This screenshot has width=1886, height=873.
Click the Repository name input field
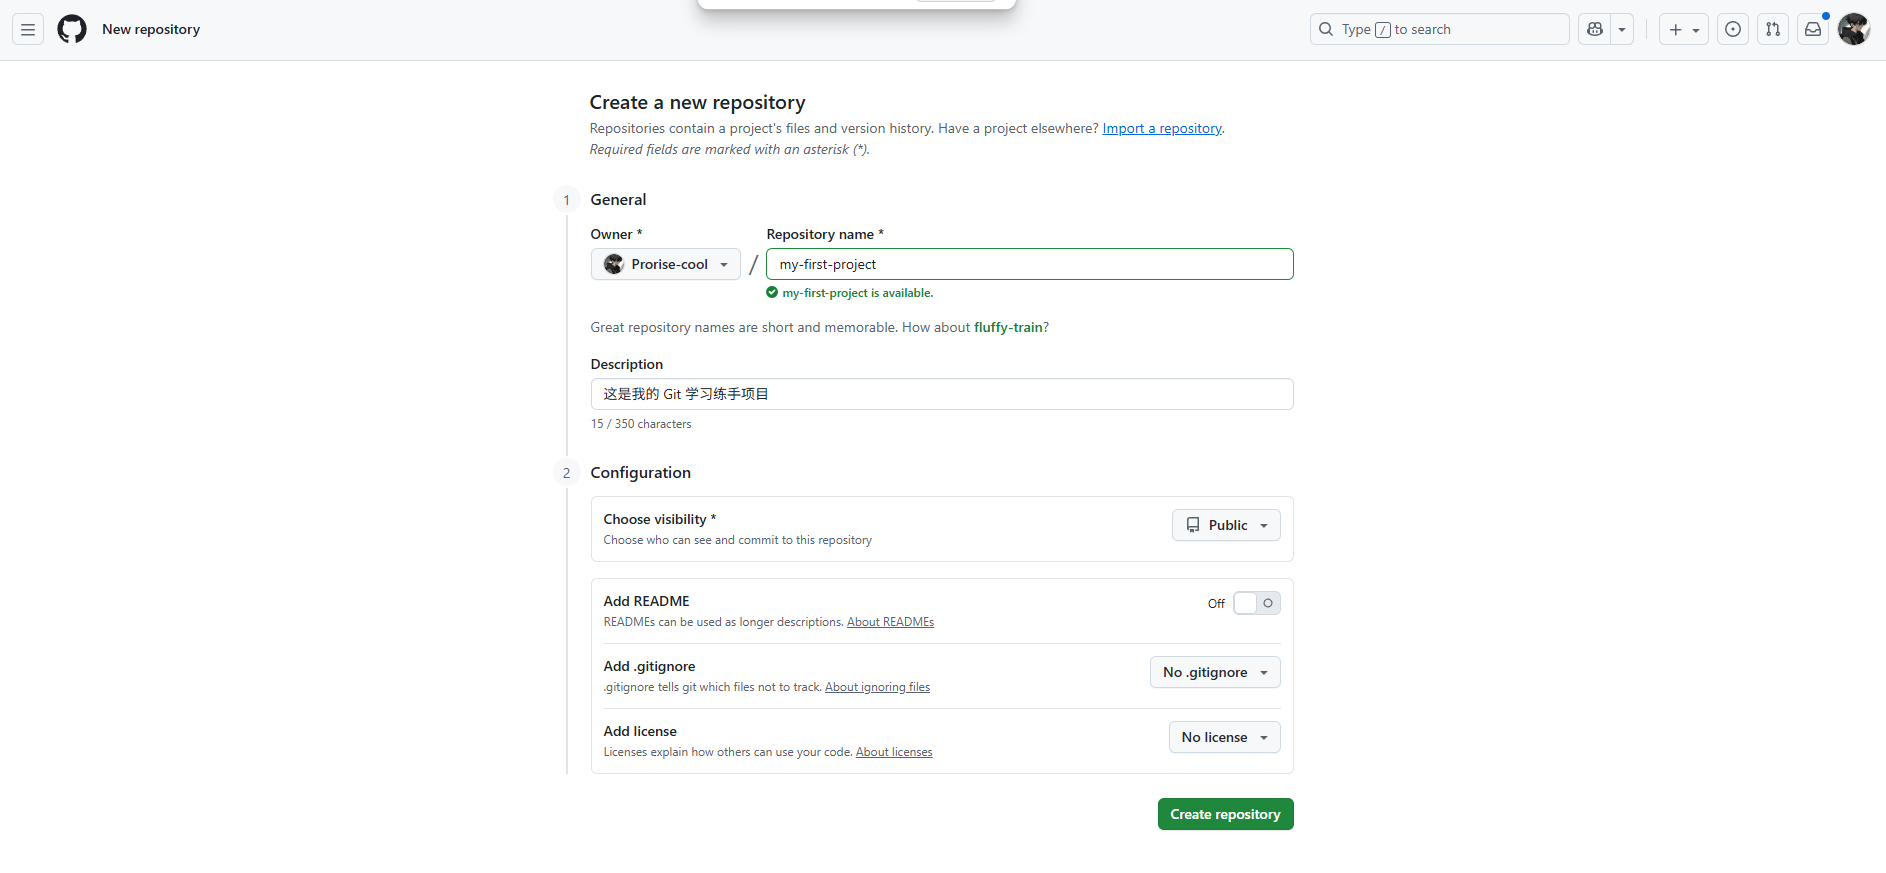point(1029,264)
